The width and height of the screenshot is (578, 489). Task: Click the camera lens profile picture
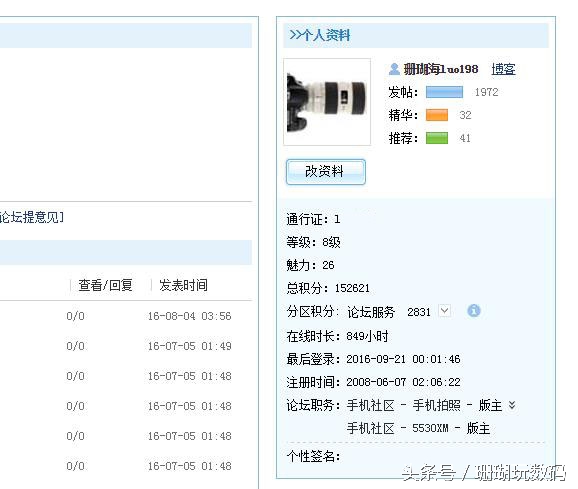327,102
